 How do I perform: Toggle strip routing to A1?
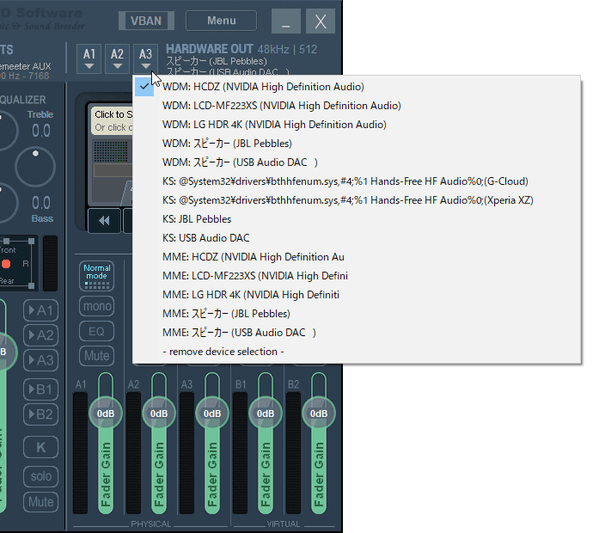pyautogui.click(x=41, y=311)
